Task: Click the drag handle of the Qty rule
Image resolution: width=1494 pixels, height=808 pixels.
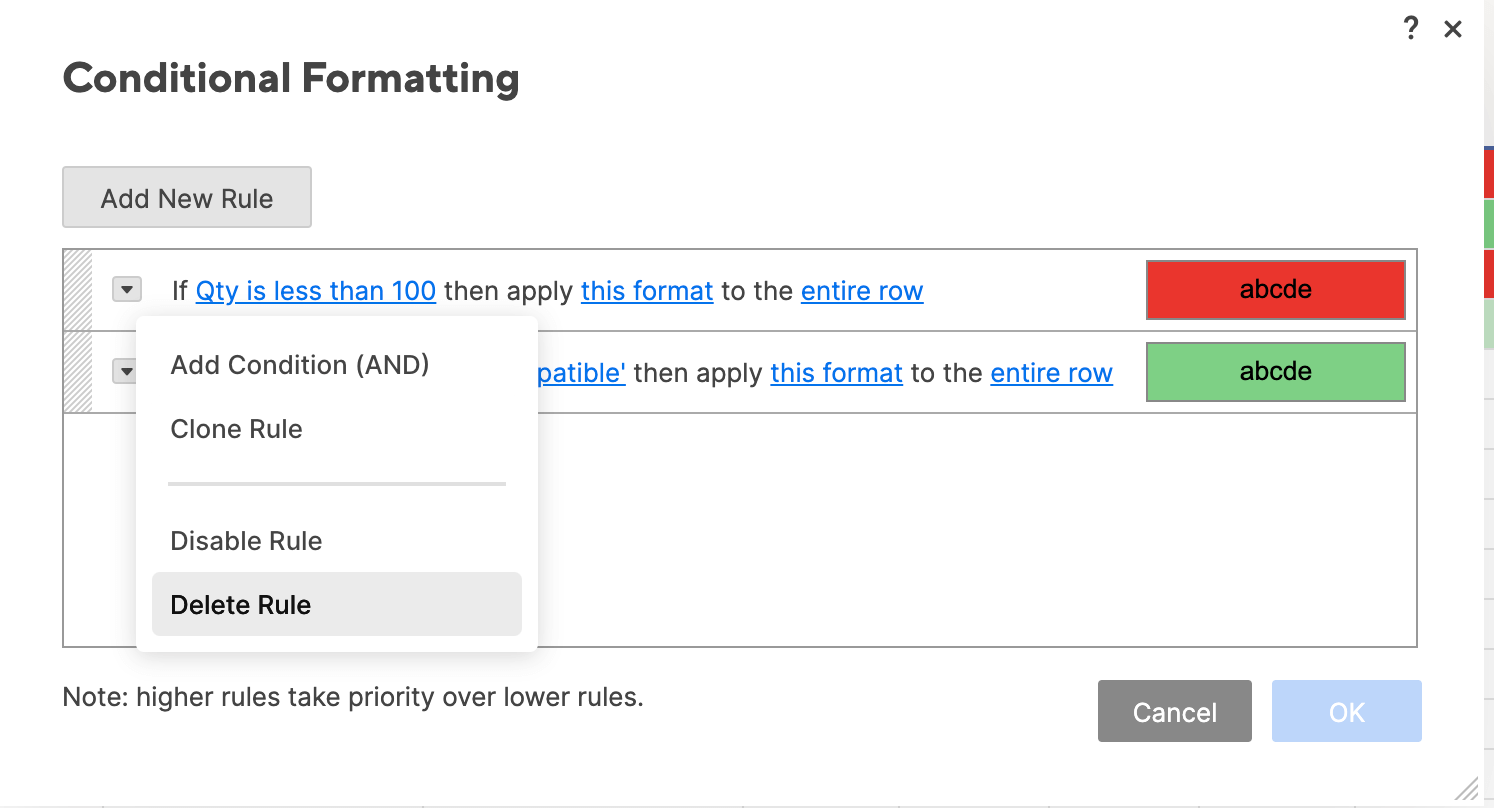Action: point(78,290)
